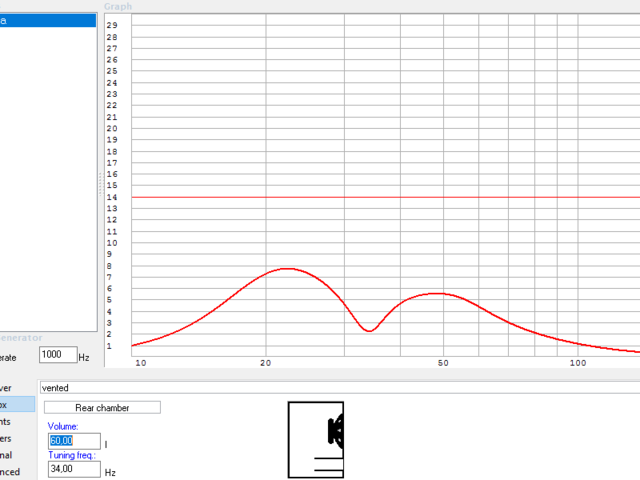Click the splitter handle left of the graph
The width and height of the screenshot is (640, 480).
[x=99, y=180]
